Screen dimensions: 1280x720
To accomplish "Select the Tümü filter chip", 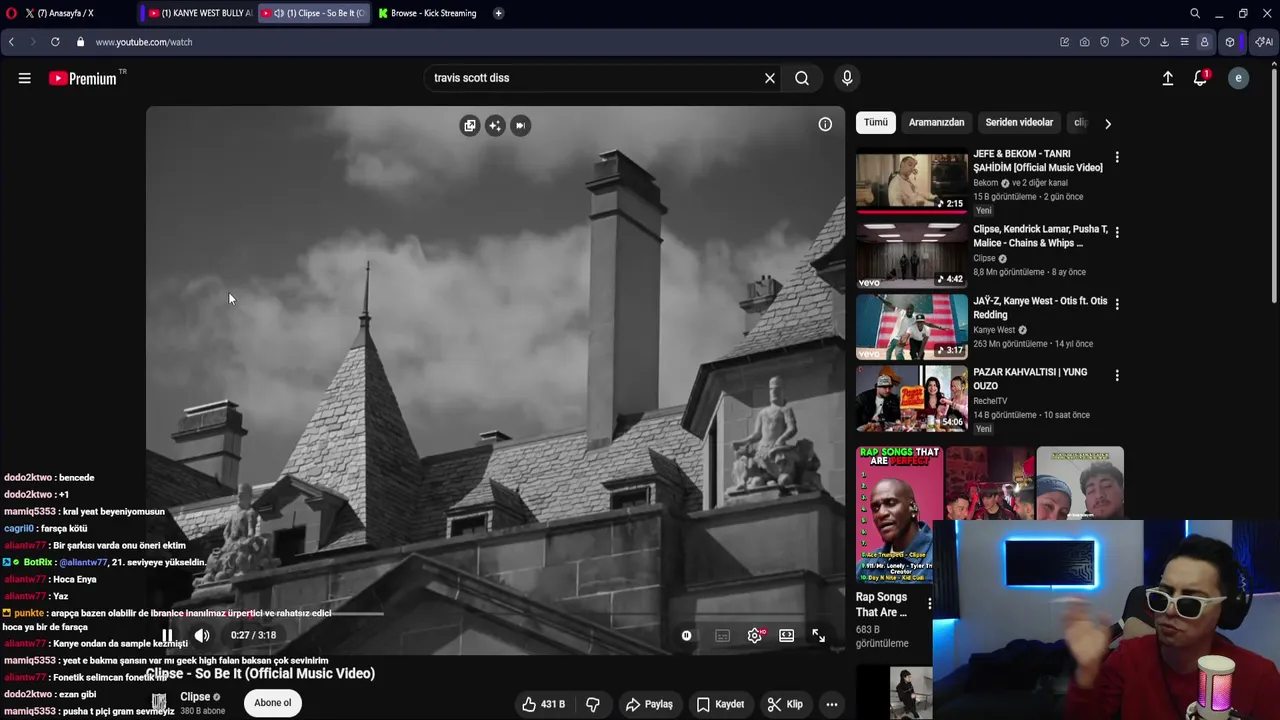I will pyautogui.click(x=876, y=123).
